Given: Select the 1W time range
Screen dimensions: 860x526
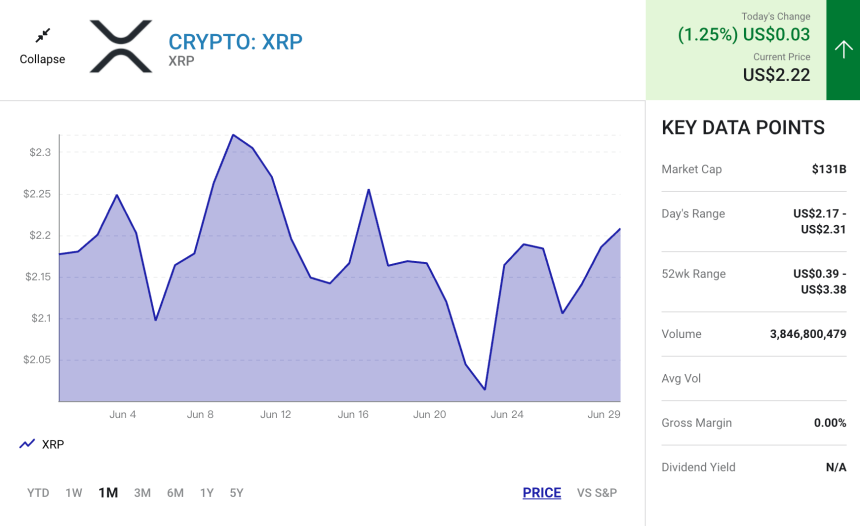Looking at the screenshot, I should pyautogui.click(x=73, y=493).
